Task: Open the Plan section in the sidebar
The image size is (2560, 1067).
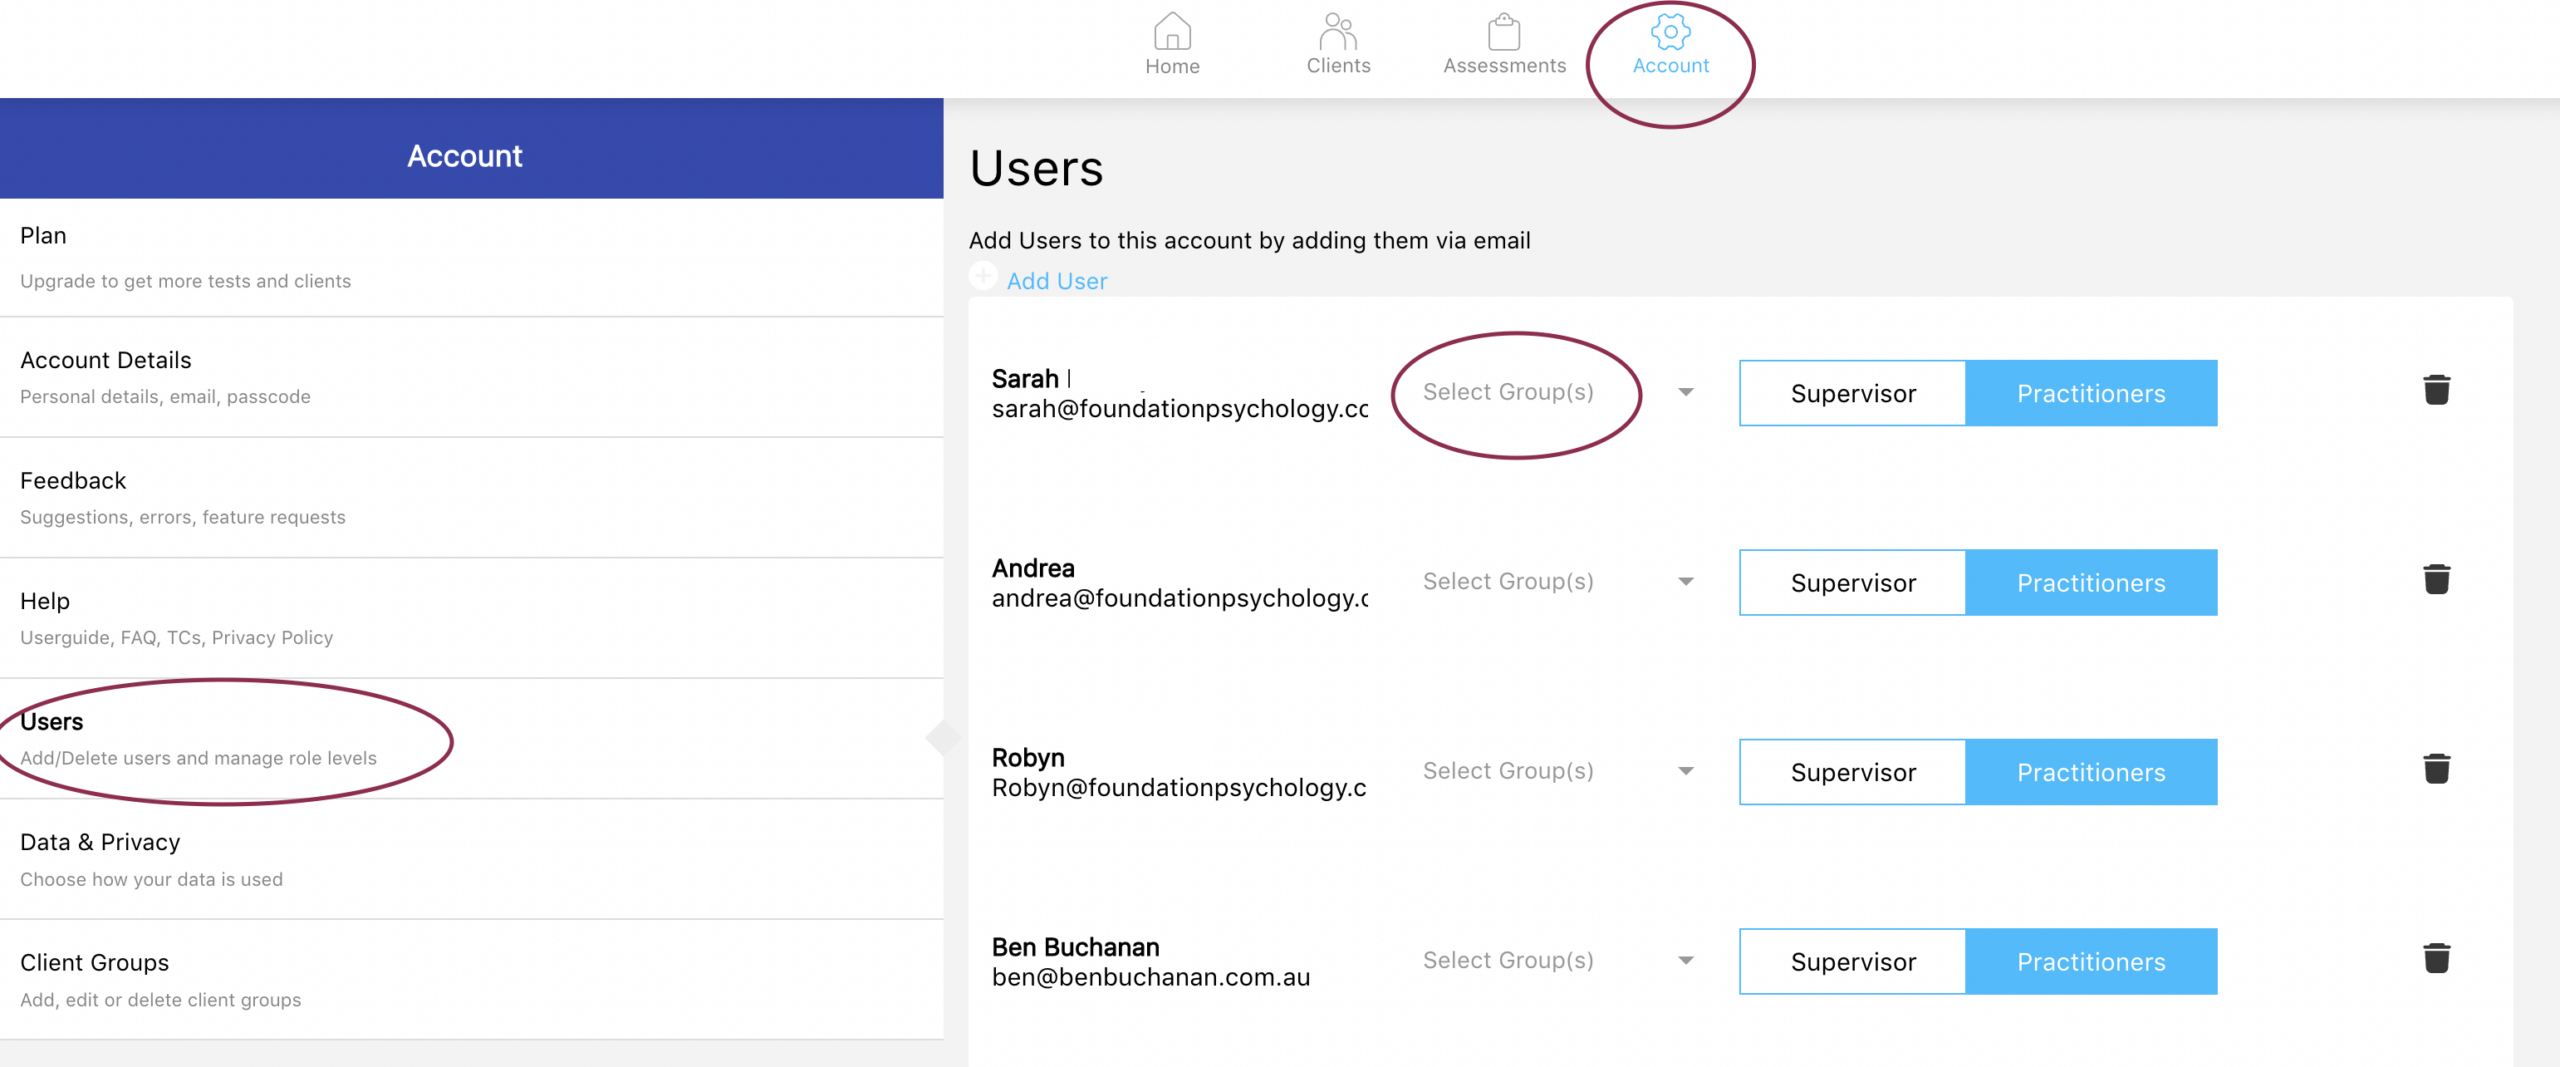Action: tap(471, 257)
